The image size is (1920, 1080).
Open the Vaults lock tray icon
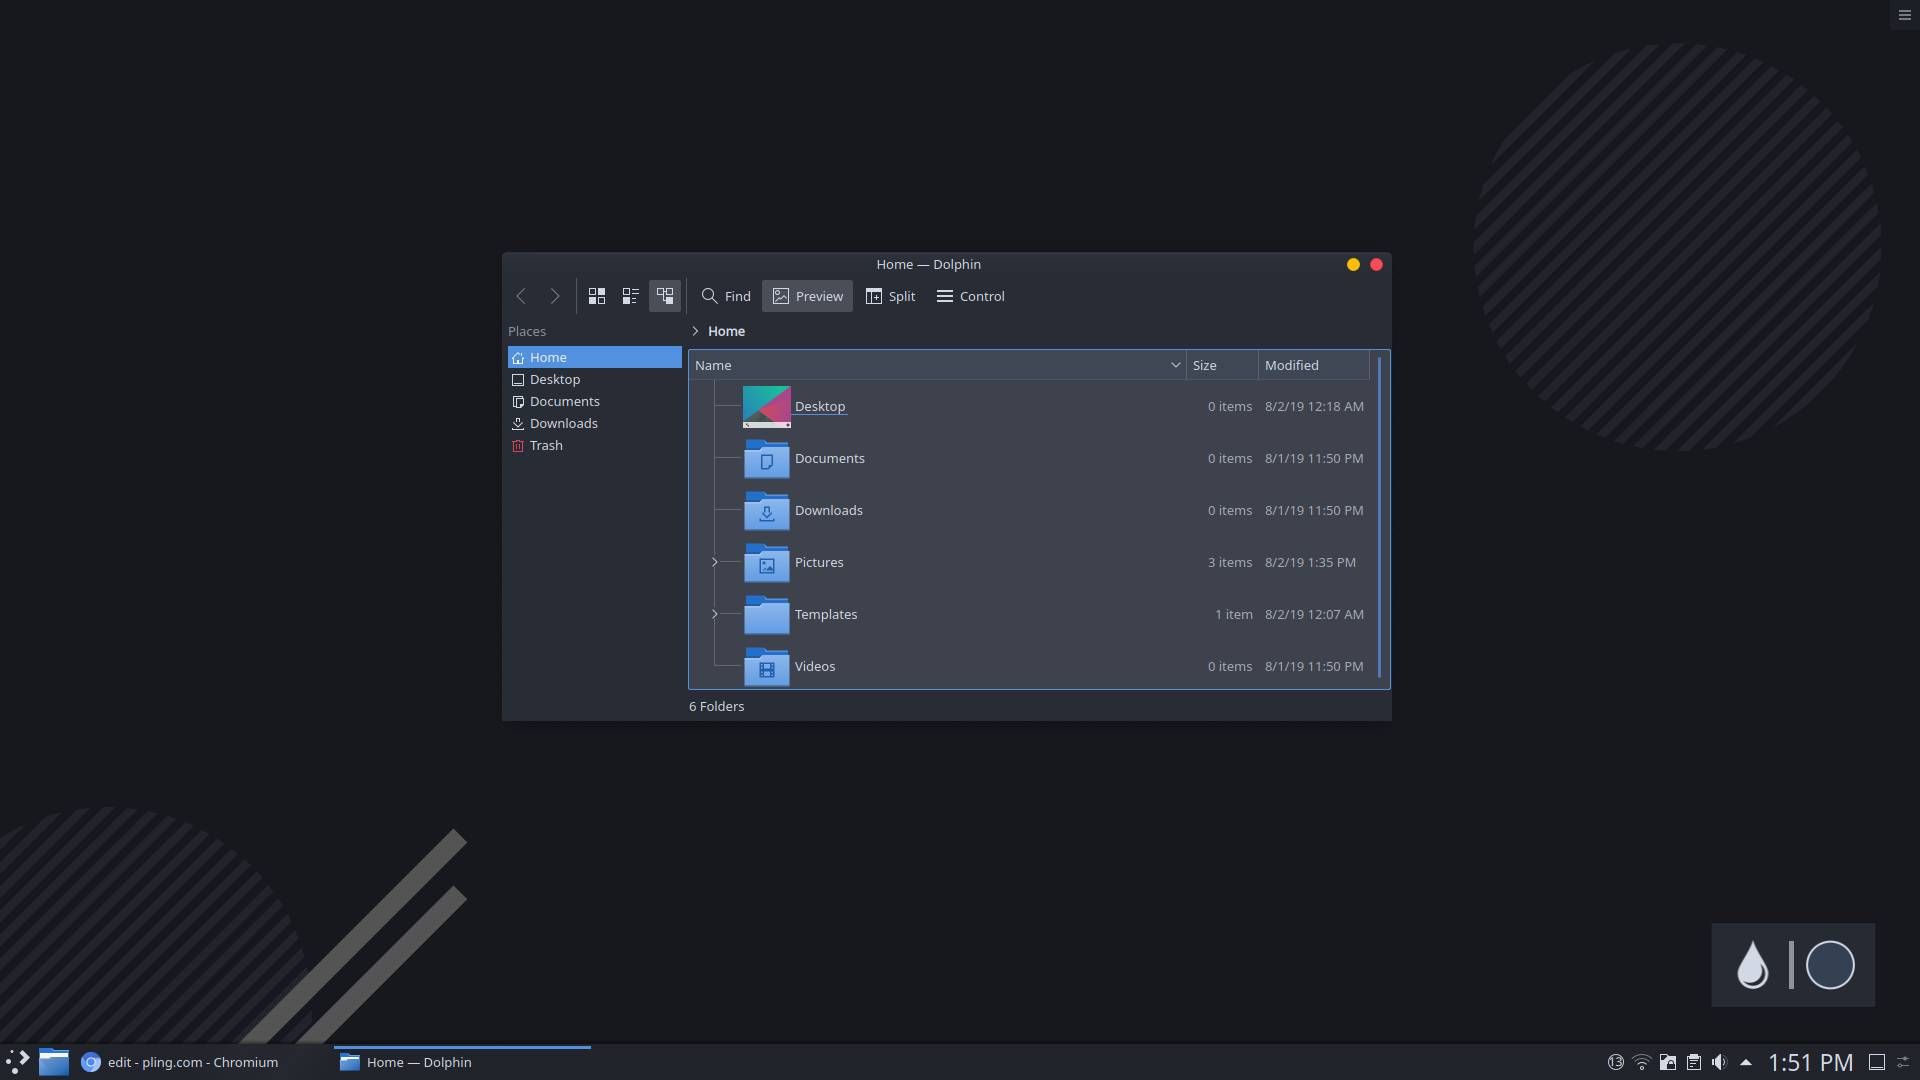pos(1668,1062)
